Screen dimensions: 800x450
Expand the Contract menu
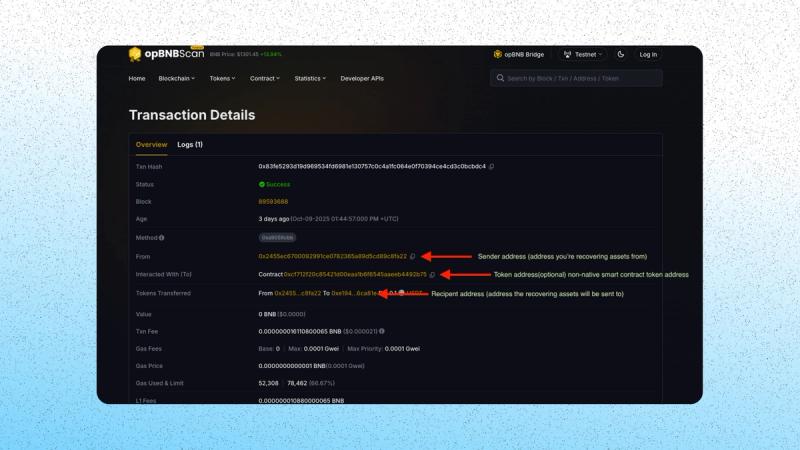click(x=265, y=79)
